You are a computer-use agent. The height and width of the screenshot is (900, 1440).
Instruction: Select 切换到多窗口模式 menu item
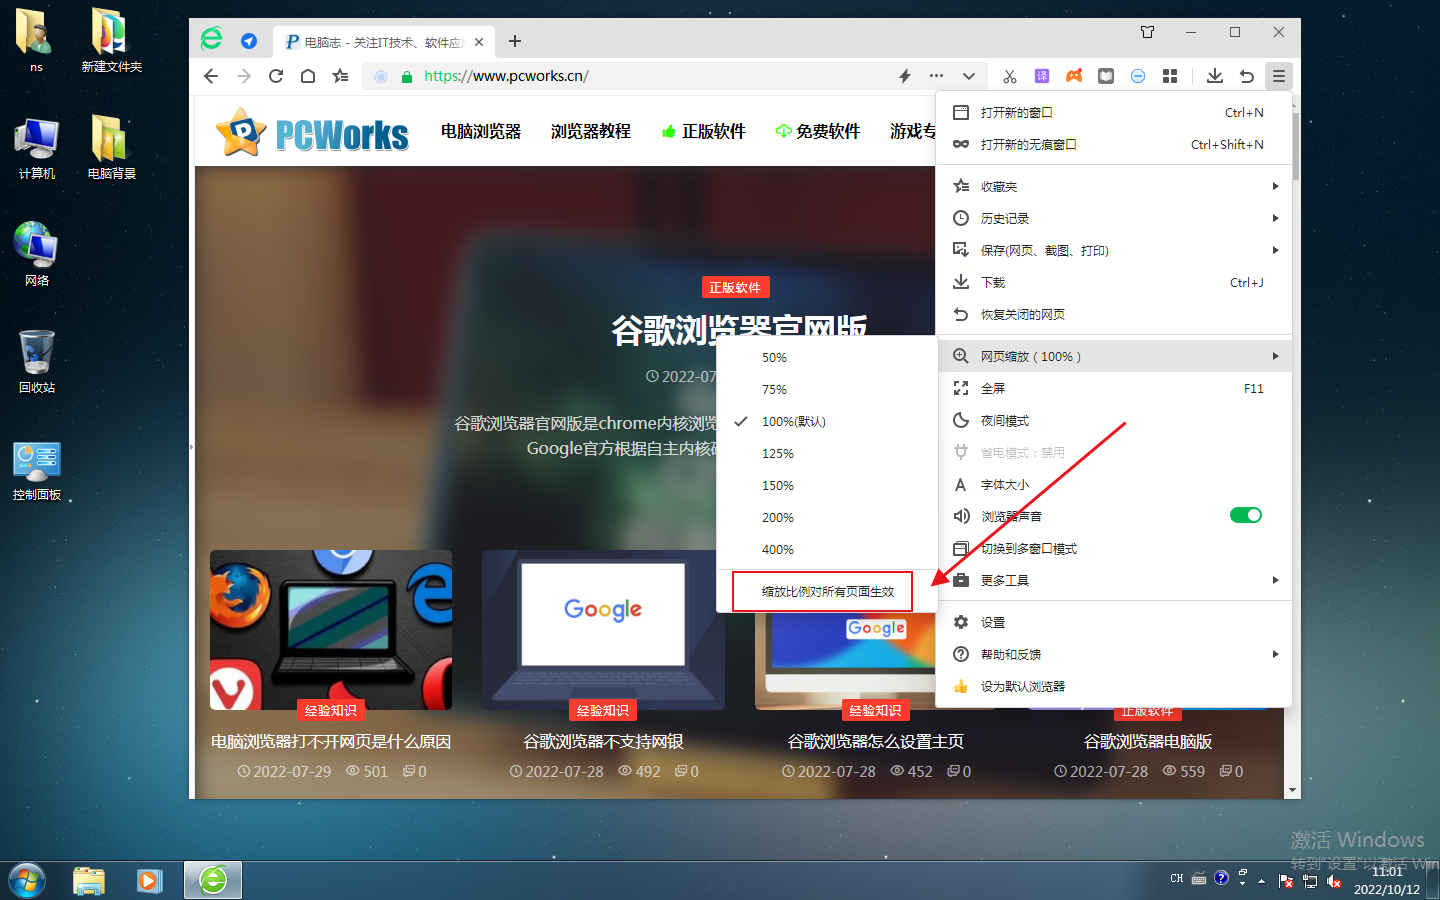pyautogui.click(x=1114, y=548)
